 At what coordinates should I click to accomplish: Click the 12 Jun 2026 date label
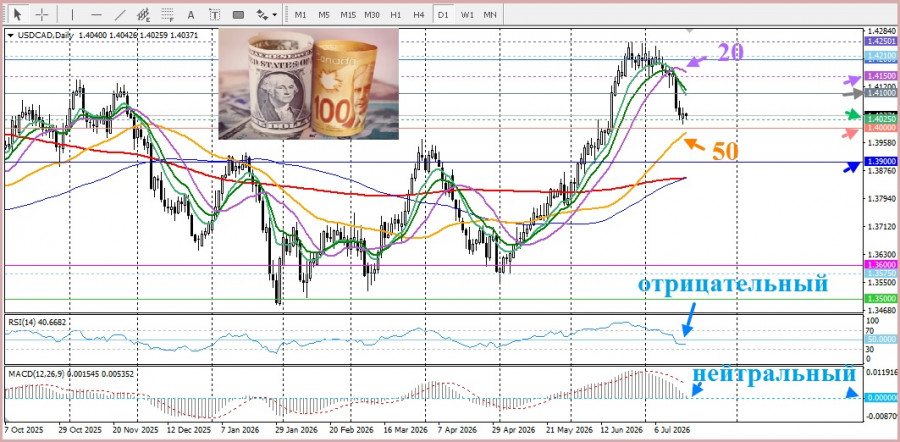coord(622,429)
